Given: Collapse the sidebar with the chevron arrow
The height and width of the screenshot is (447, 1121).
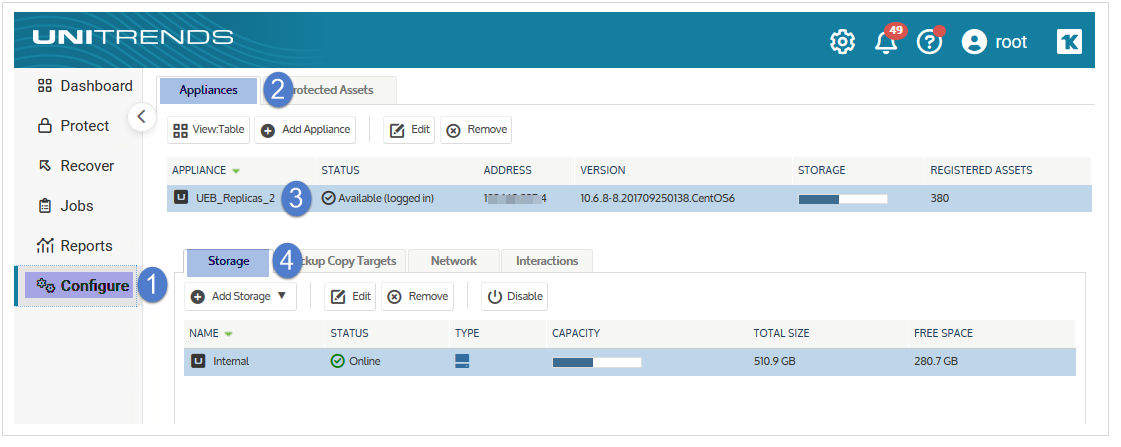Looking at the screenshot, I should 142,117.
